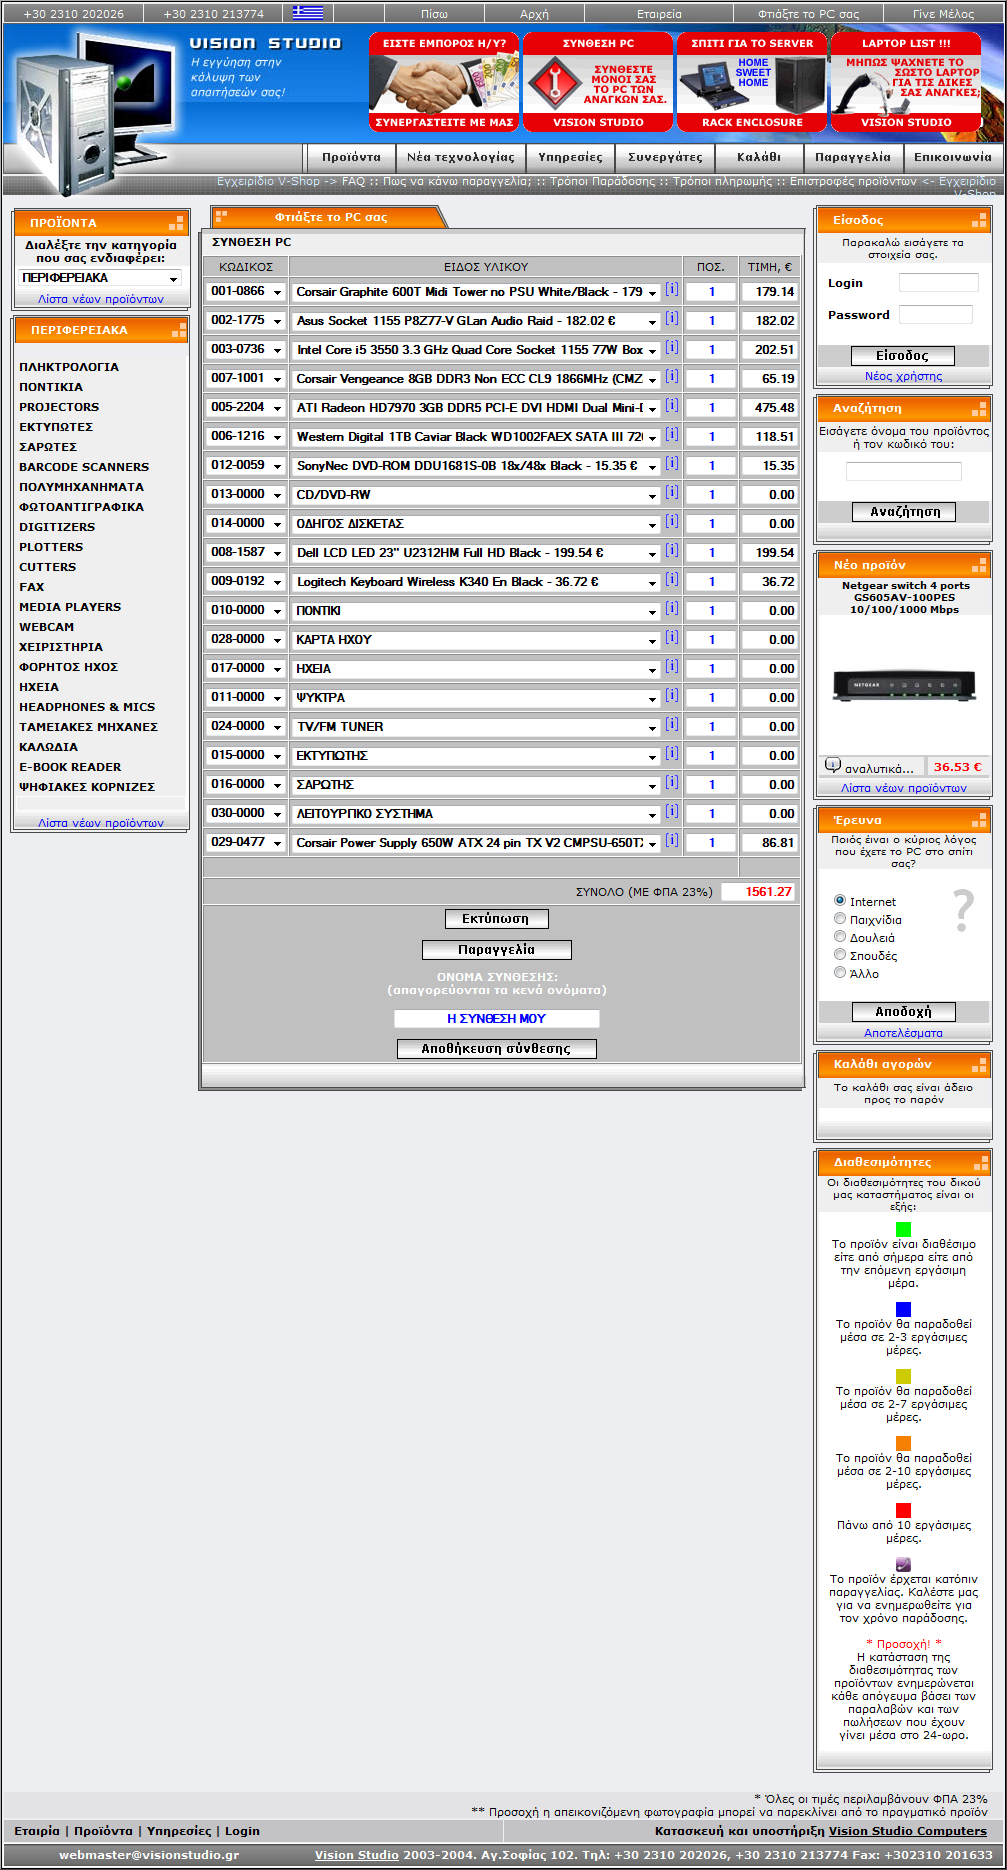Open info icon for Asus Socket 1155 row
Viewport: 1007px width, 1870px height.
(x=671, y=318)
